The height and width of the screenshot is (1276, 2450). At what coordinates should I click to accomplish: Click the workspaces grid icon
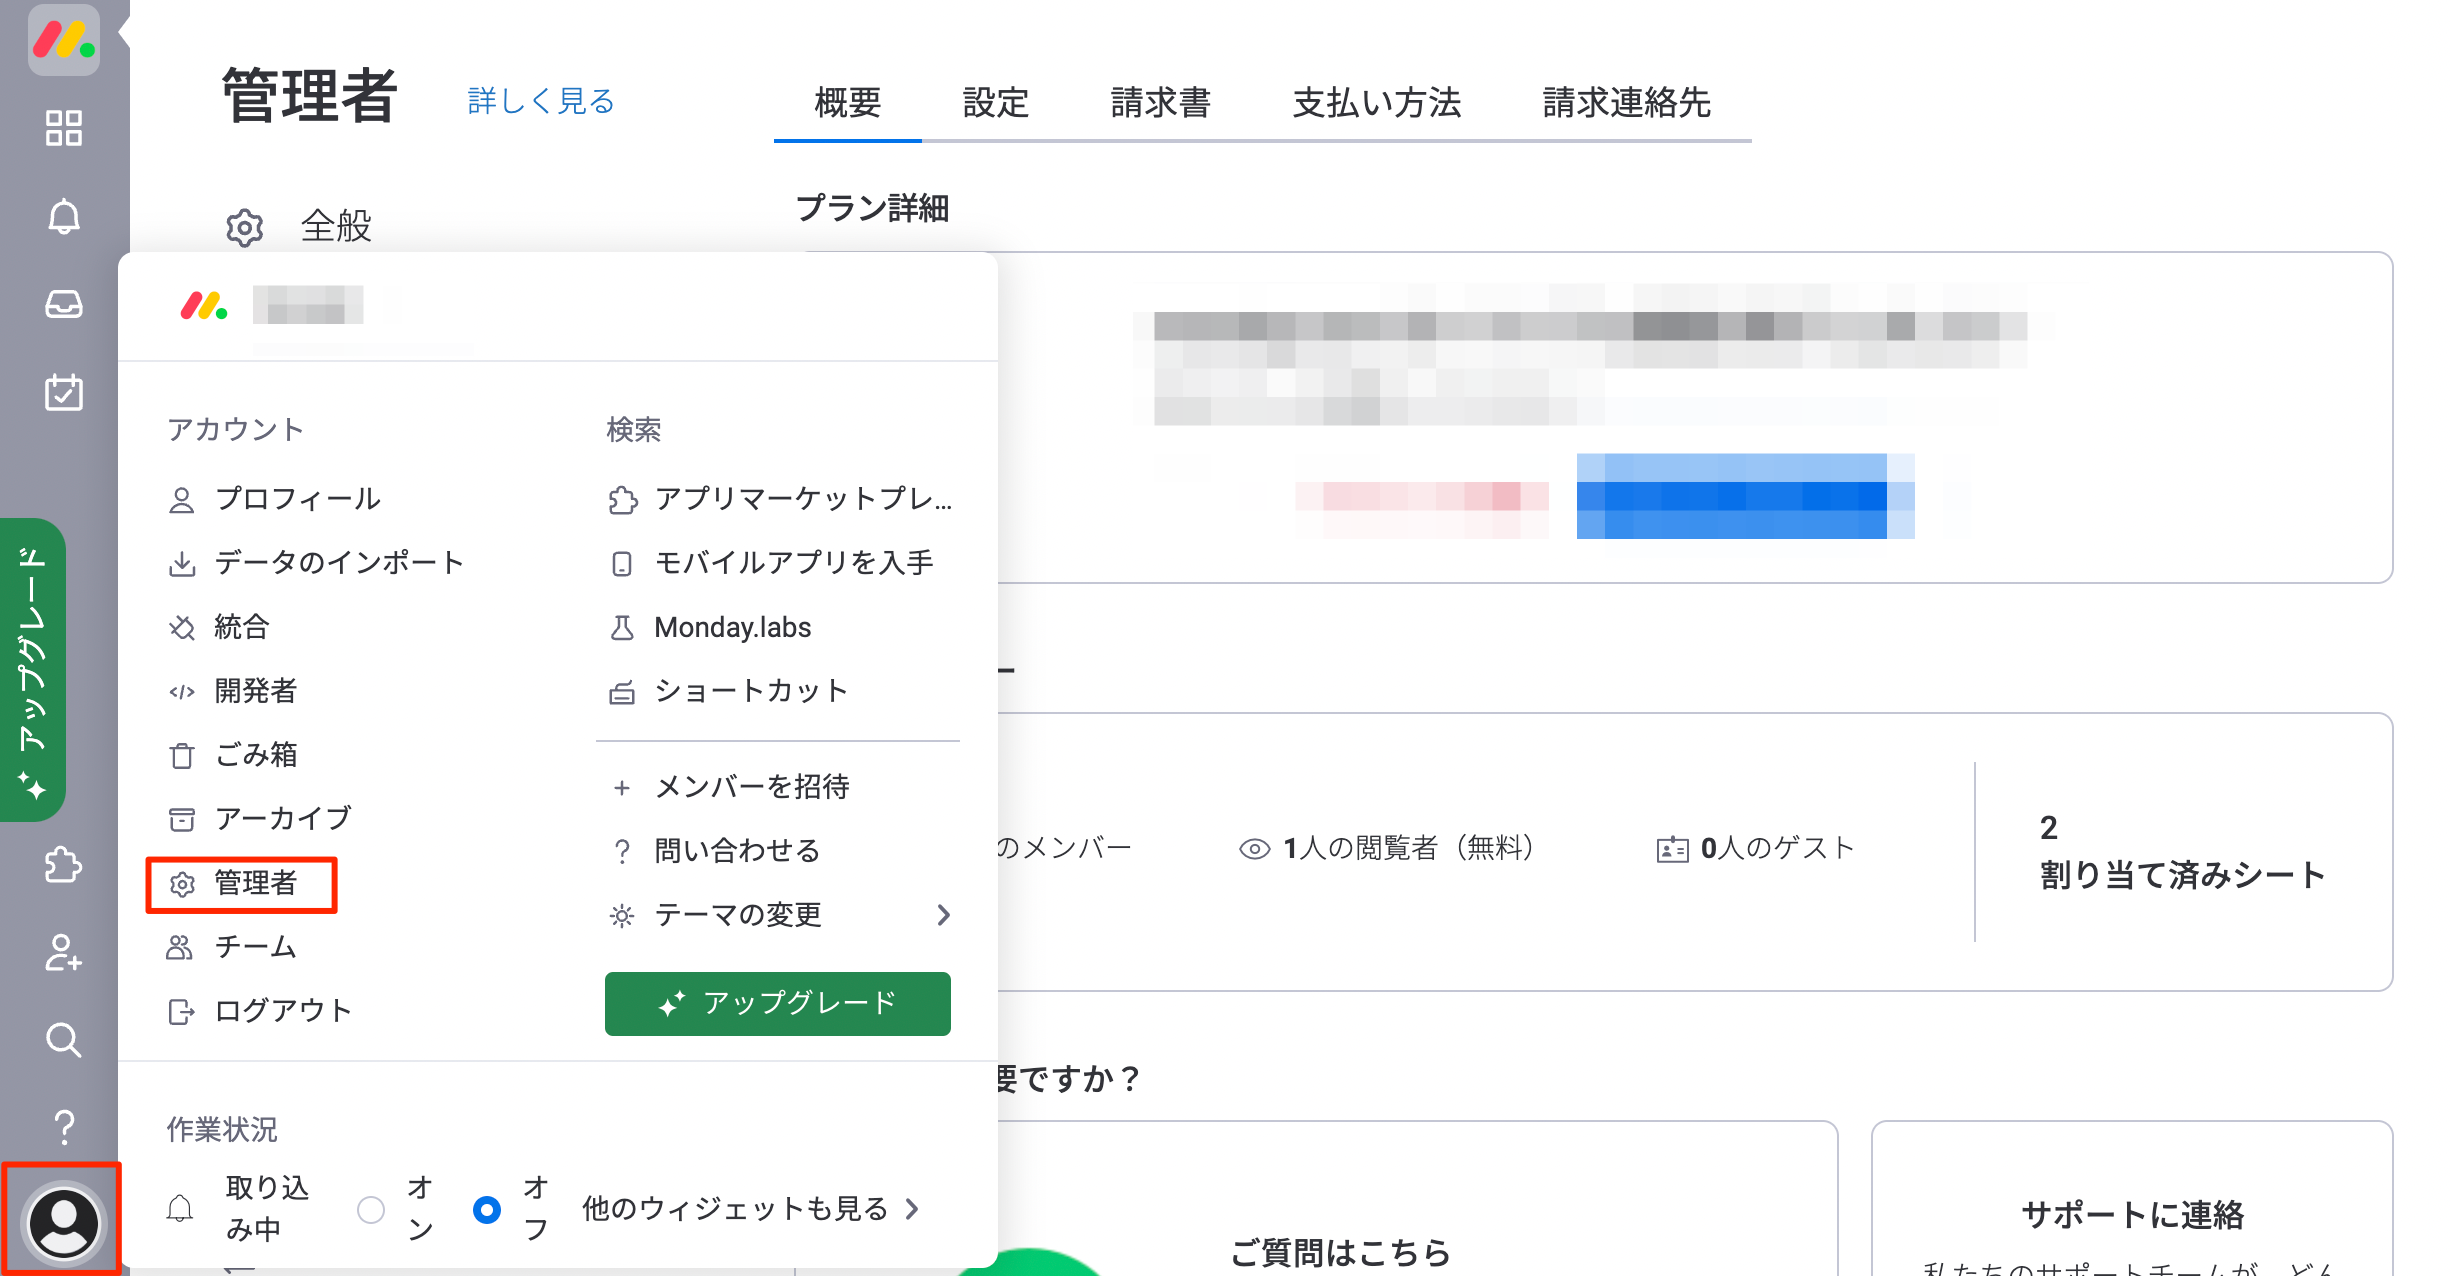click(x=64, y=128)
